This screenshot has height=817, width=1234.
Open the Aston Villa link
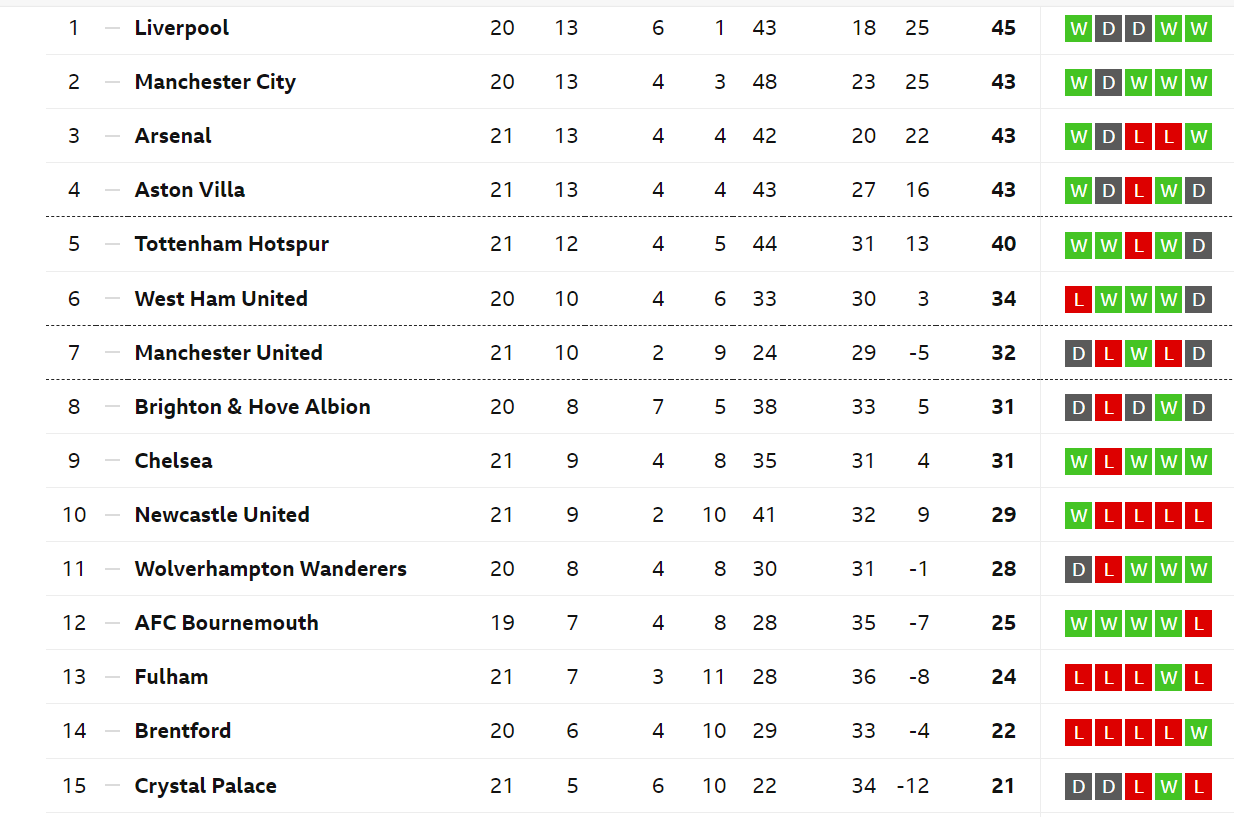click(x=190, y=190)
